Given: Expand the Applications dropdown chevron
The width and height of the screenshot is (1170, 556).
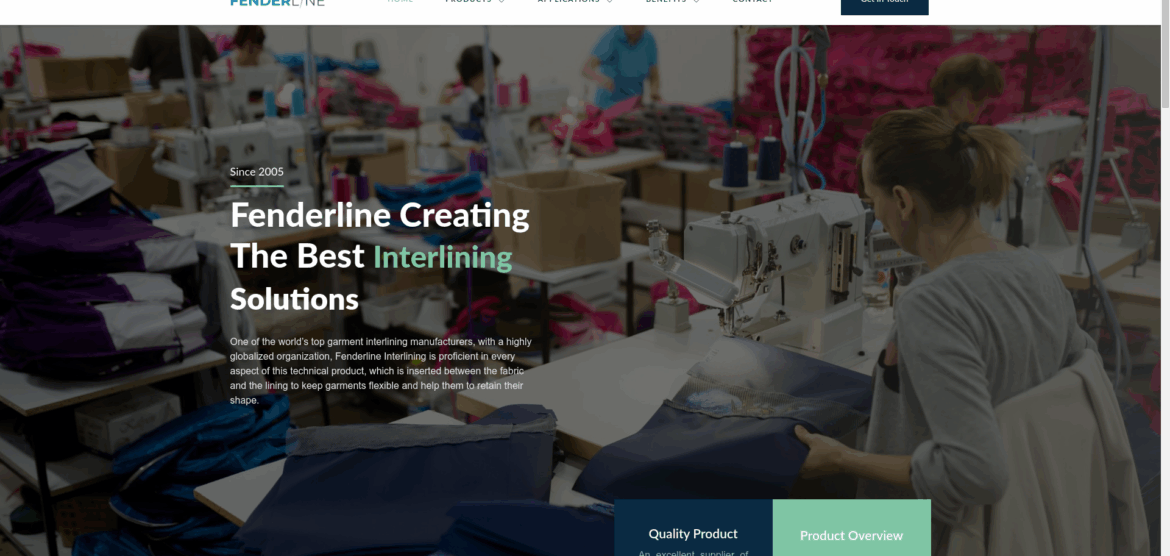Looking at the screenshot, I should 610,1.
